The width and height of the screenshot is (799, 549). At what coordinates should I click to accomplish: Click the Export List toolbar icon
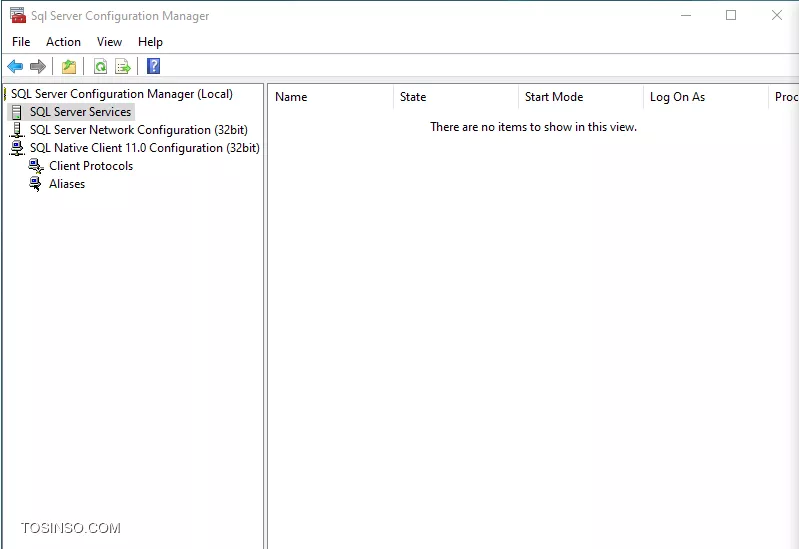click(x=123, y=66)
